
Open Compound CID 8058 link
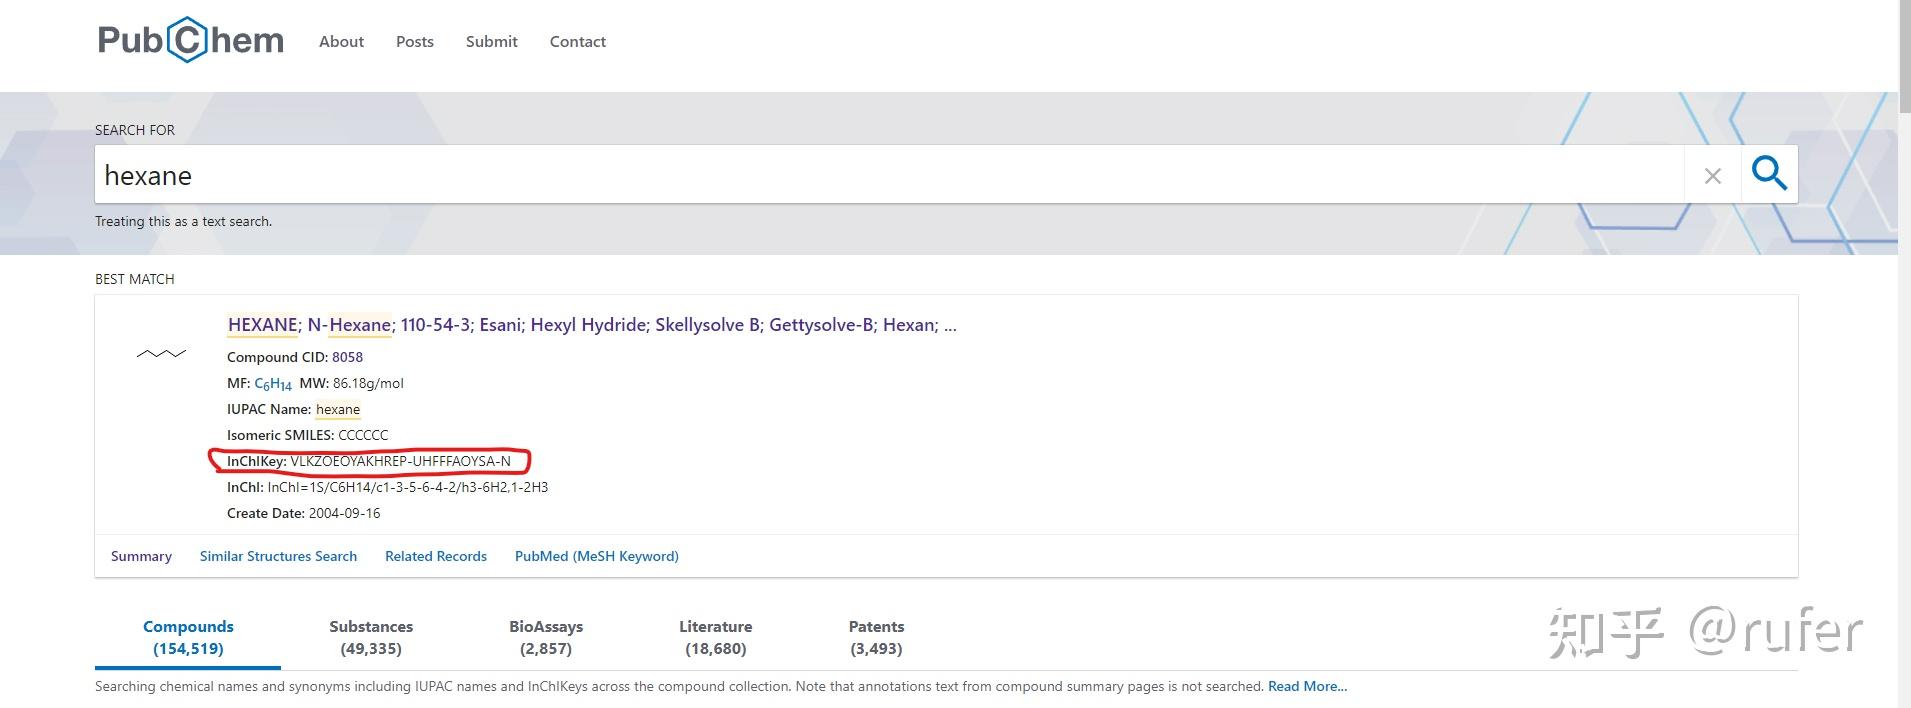point(347,357)
